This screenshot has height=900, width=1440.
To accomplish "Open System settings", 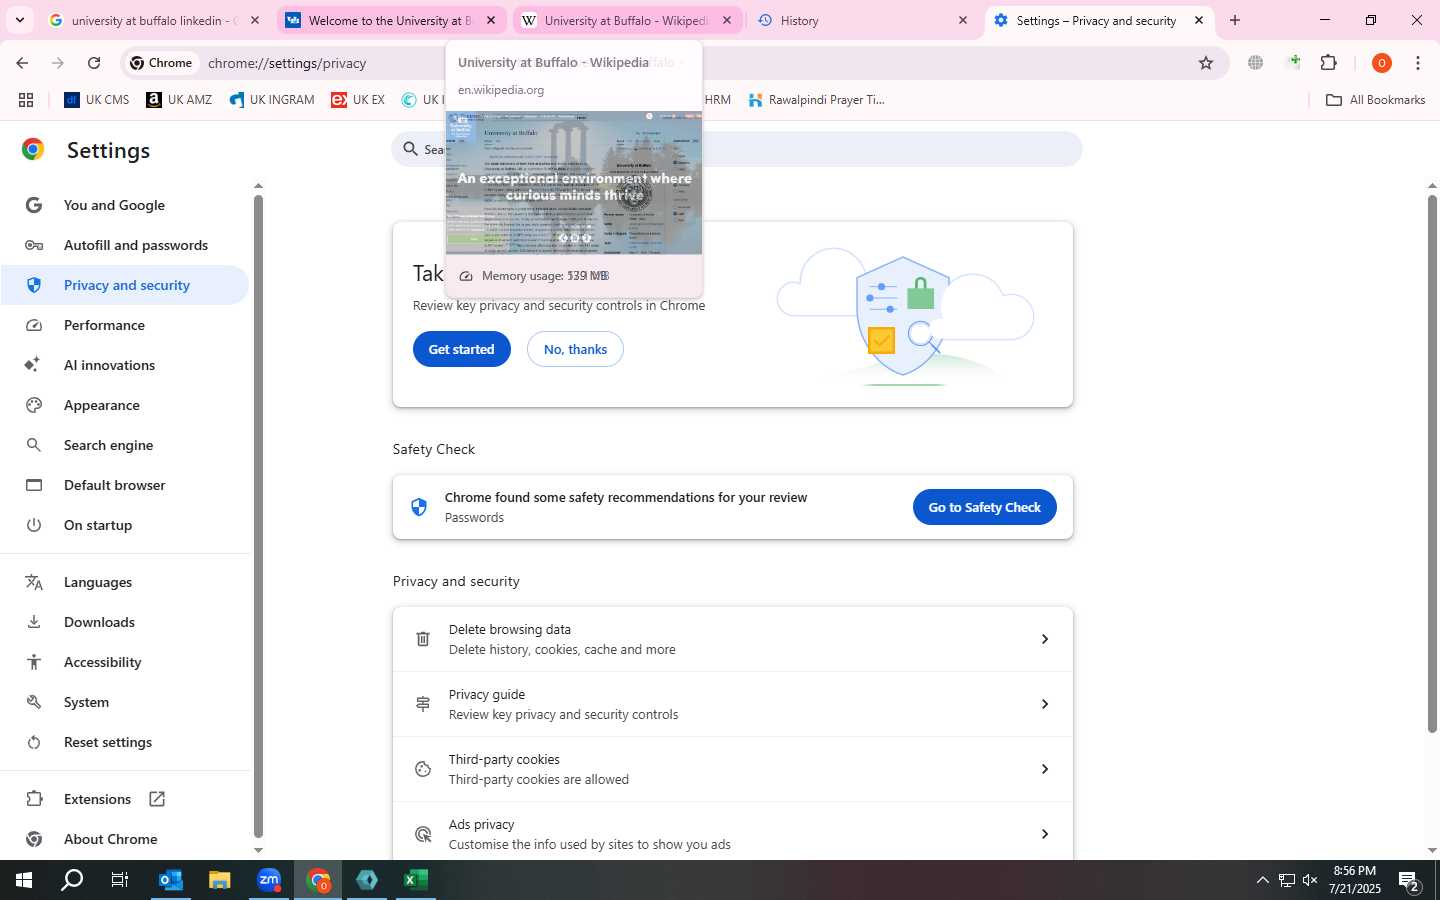I will point(124,702).
